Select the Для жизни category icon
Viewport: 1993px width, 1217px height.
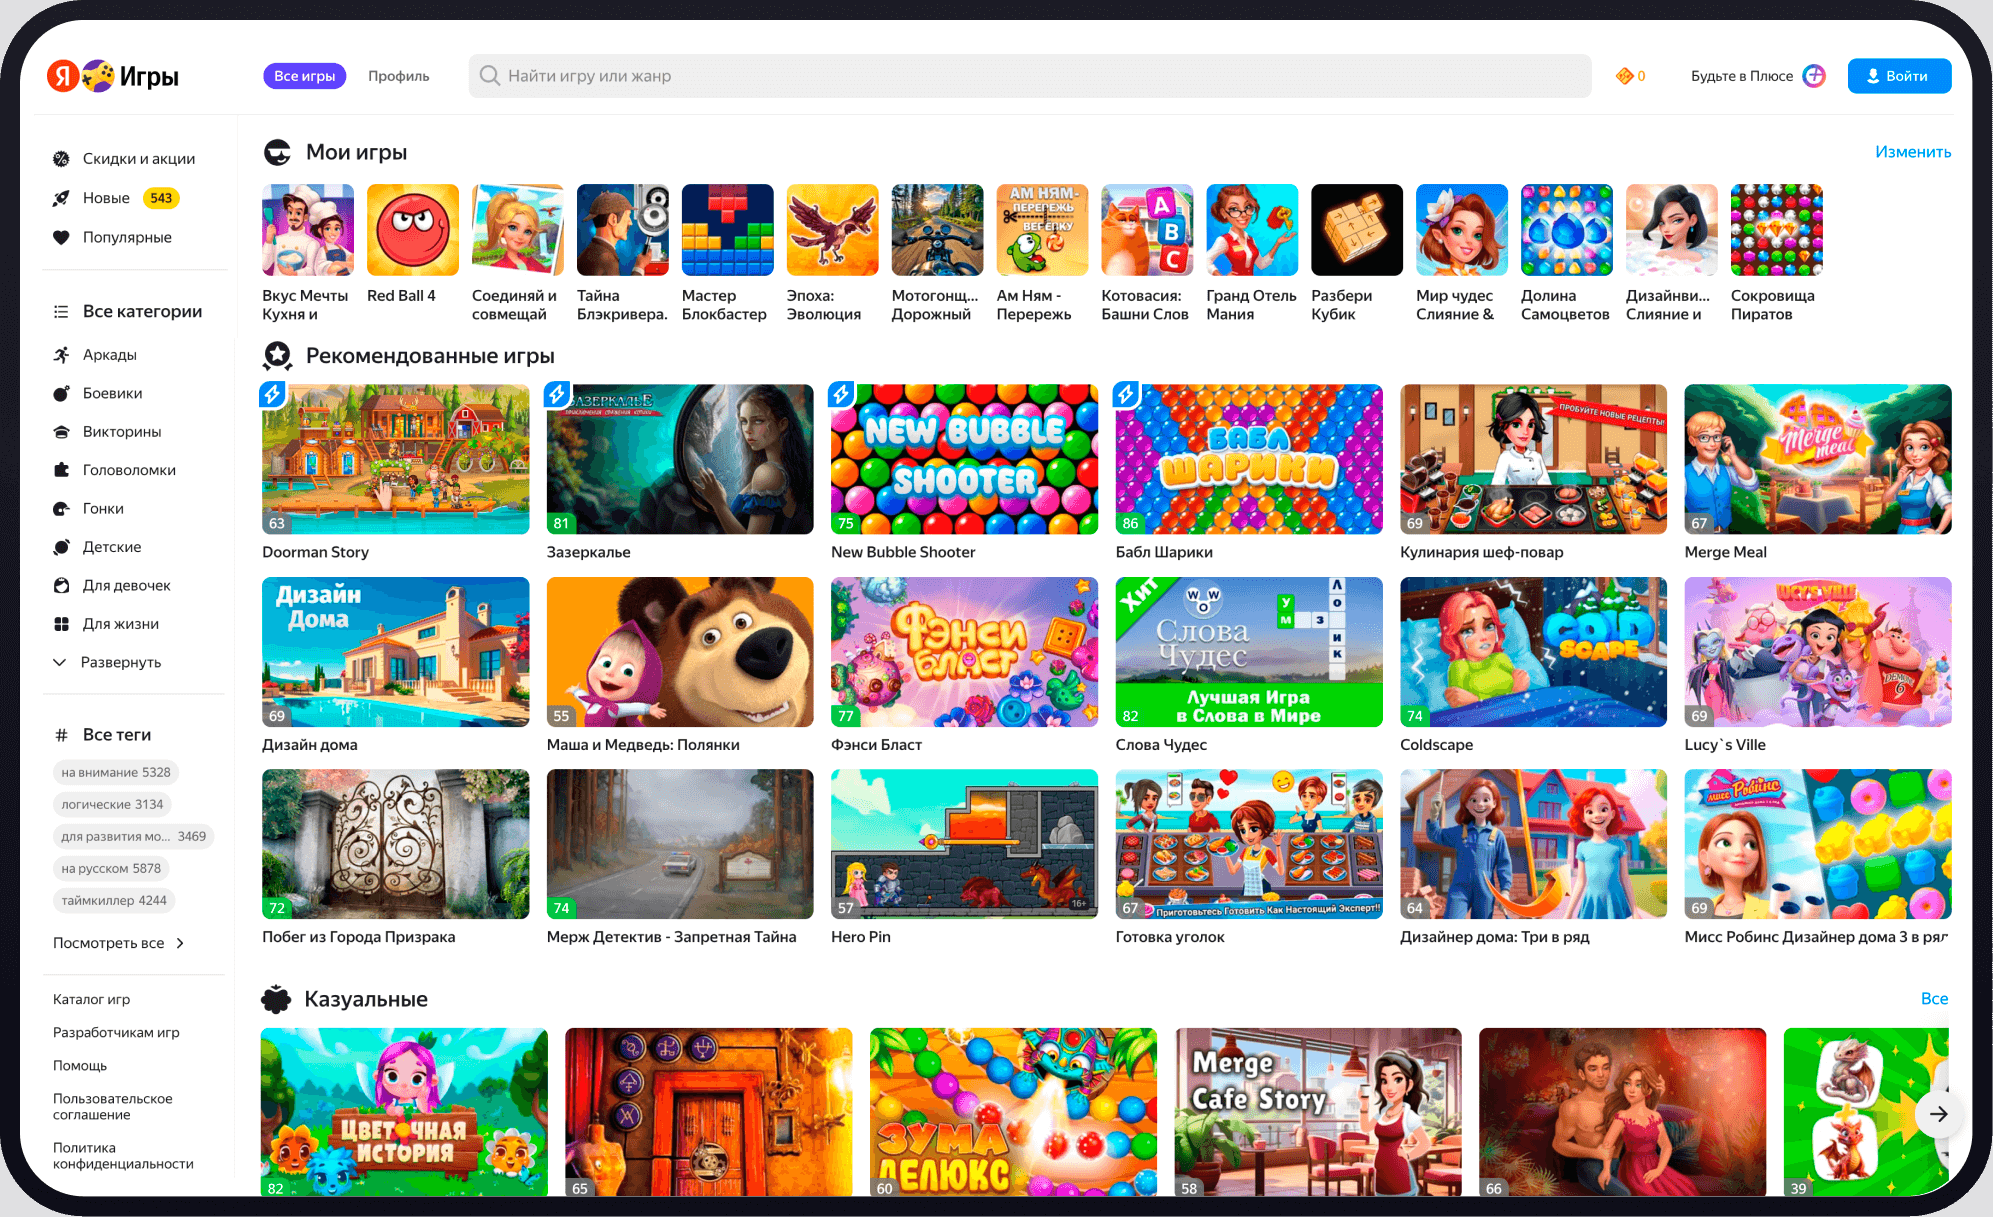tap(61, 624)
